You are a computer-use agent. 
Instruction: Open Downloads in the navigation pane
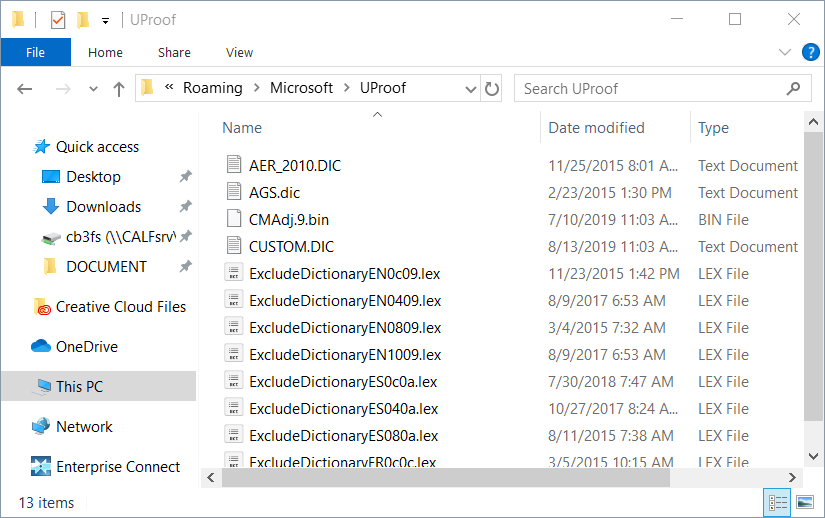103,207
